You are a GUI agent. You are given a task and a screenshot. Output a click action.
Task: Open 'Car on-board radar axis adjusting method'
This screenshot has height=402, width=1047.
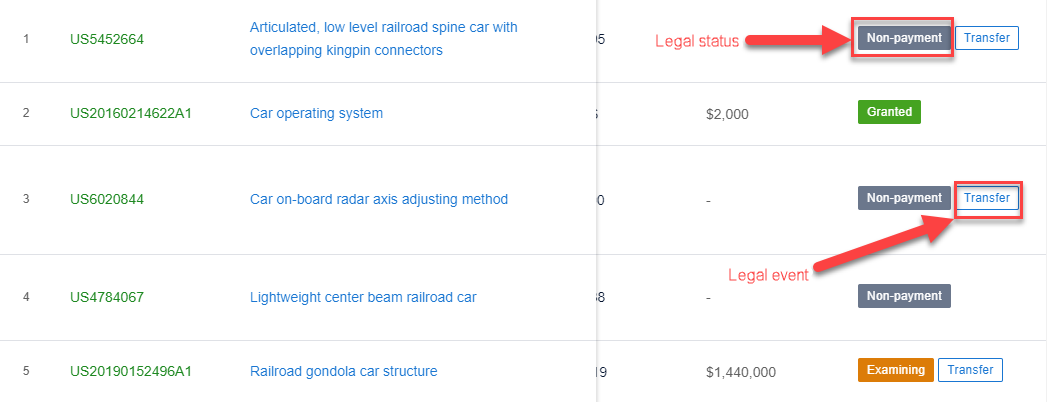(378, 199)
